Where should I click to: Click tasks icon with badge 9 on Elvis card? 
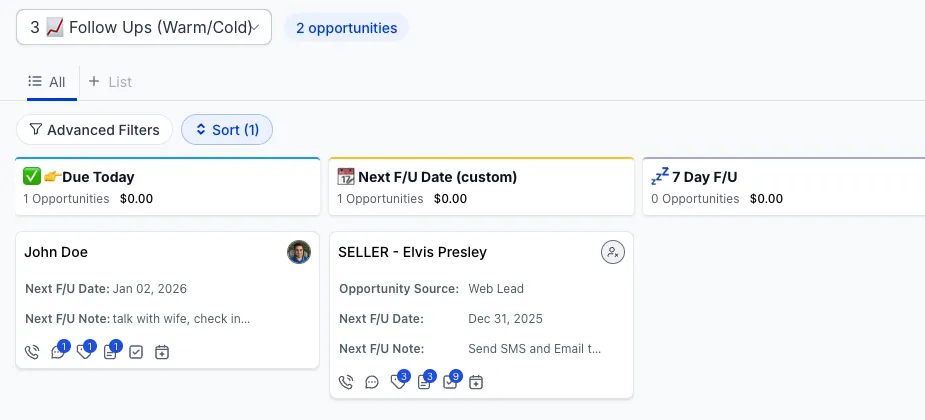[x=450, y=382]
